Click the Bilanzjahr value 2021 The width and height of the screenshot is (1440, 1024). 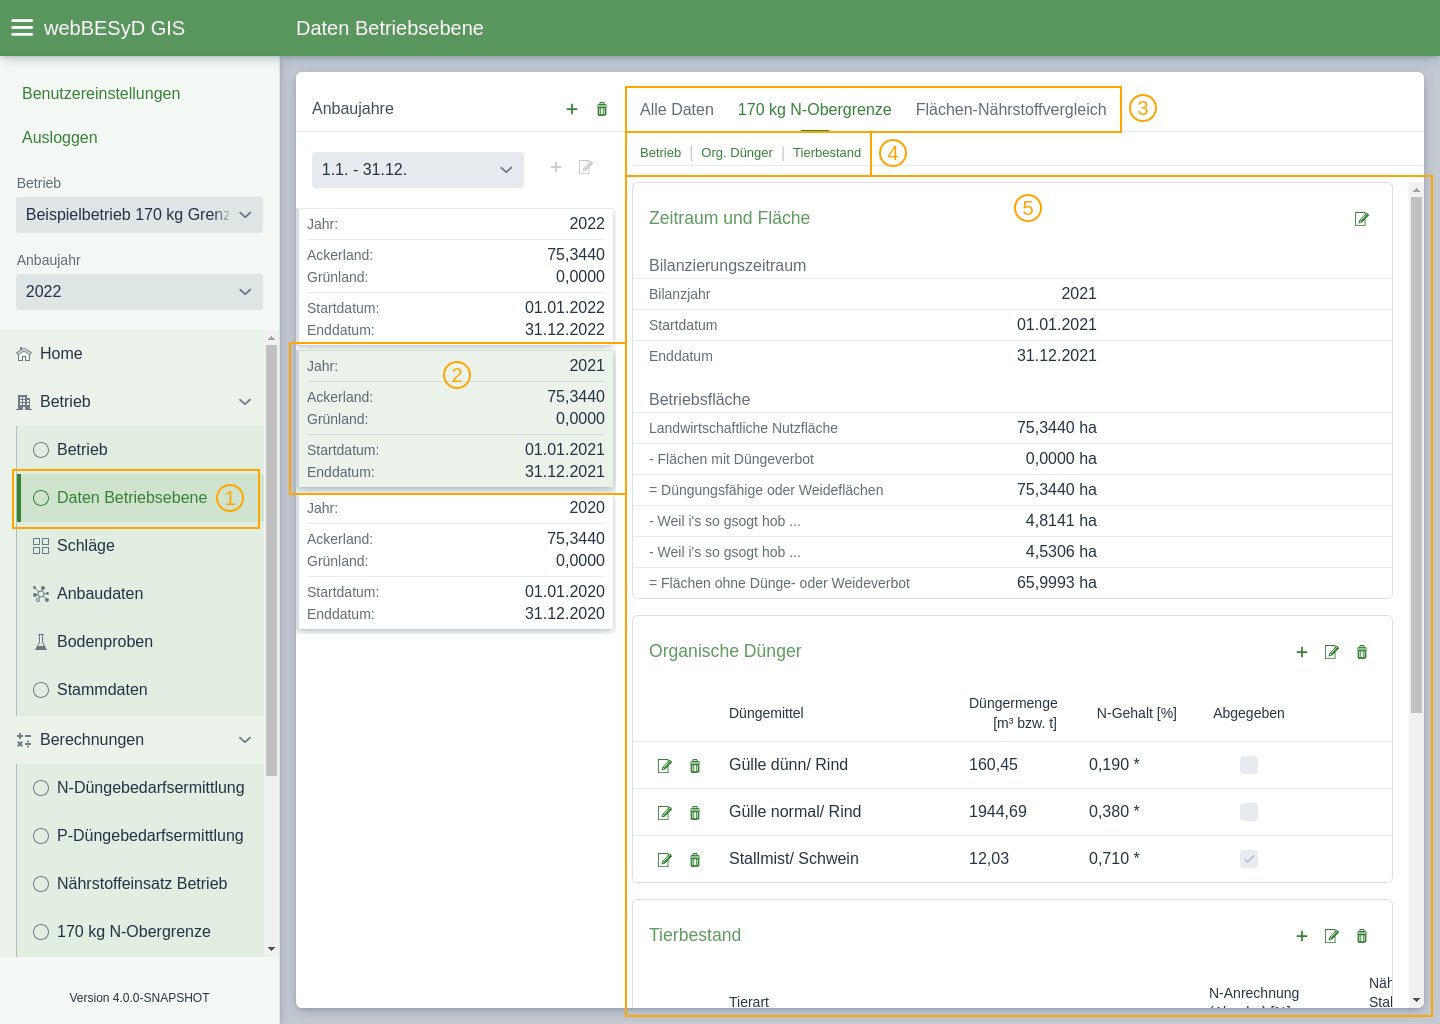[1079, 294]
